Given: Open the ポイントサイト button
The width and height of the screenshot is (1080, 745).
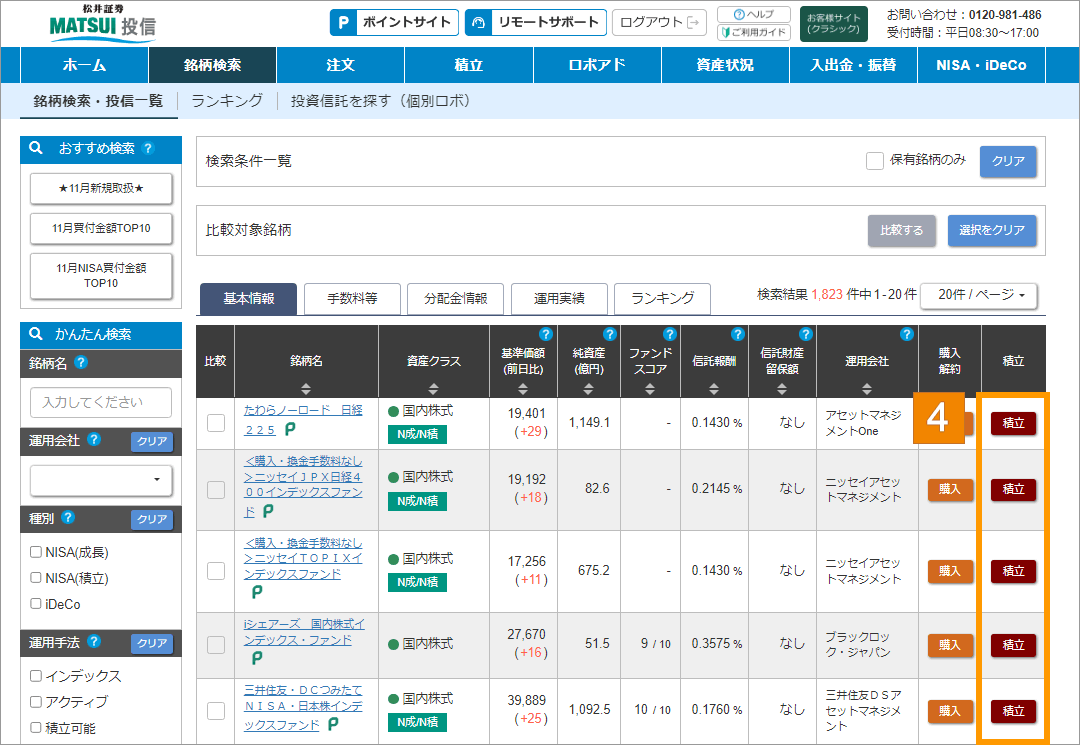Looking at the screenshot, I should [x=394, y=22].
